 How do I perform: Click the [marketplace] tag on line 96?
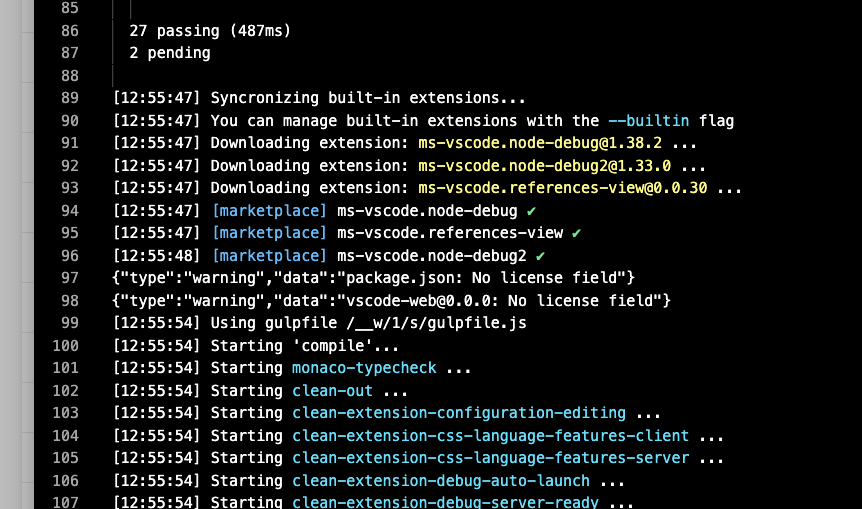269,256
